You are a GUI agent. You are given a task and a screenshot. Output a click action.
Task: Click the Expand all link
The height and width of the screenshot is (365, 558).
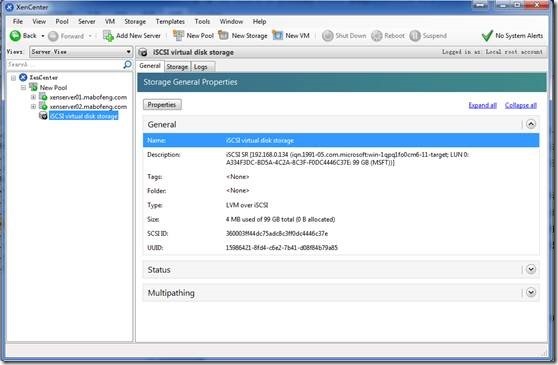click(483, 105)
